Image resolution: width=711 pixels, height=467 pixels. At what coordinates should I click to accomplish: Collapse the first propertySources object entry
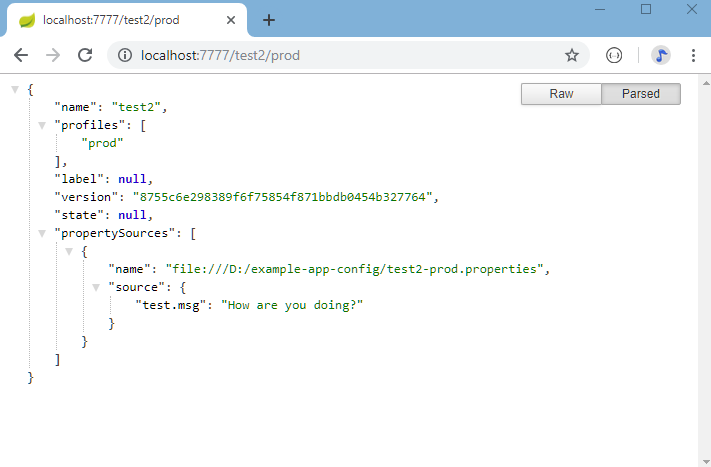[x=69, y=251]
